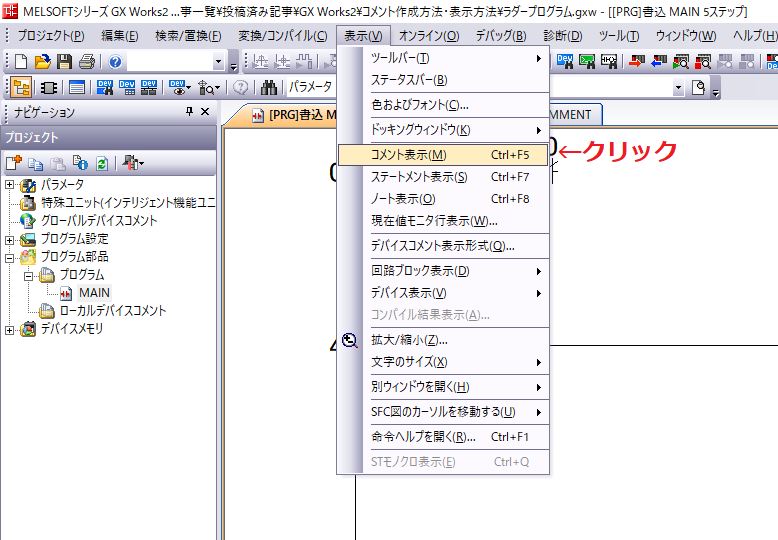
Task: Click the Read from PLC blue arrow icon
Action: pos(659,62)
